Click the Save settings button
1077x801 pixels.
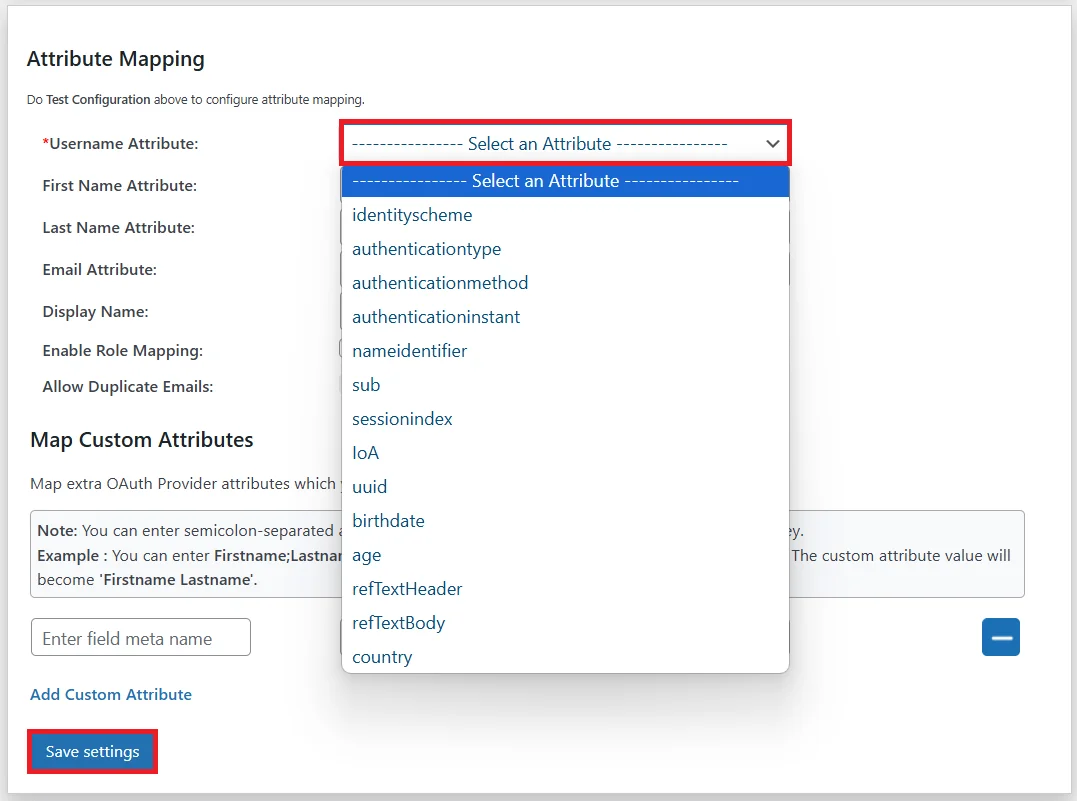pyautogui.click(x=92, y=752)
